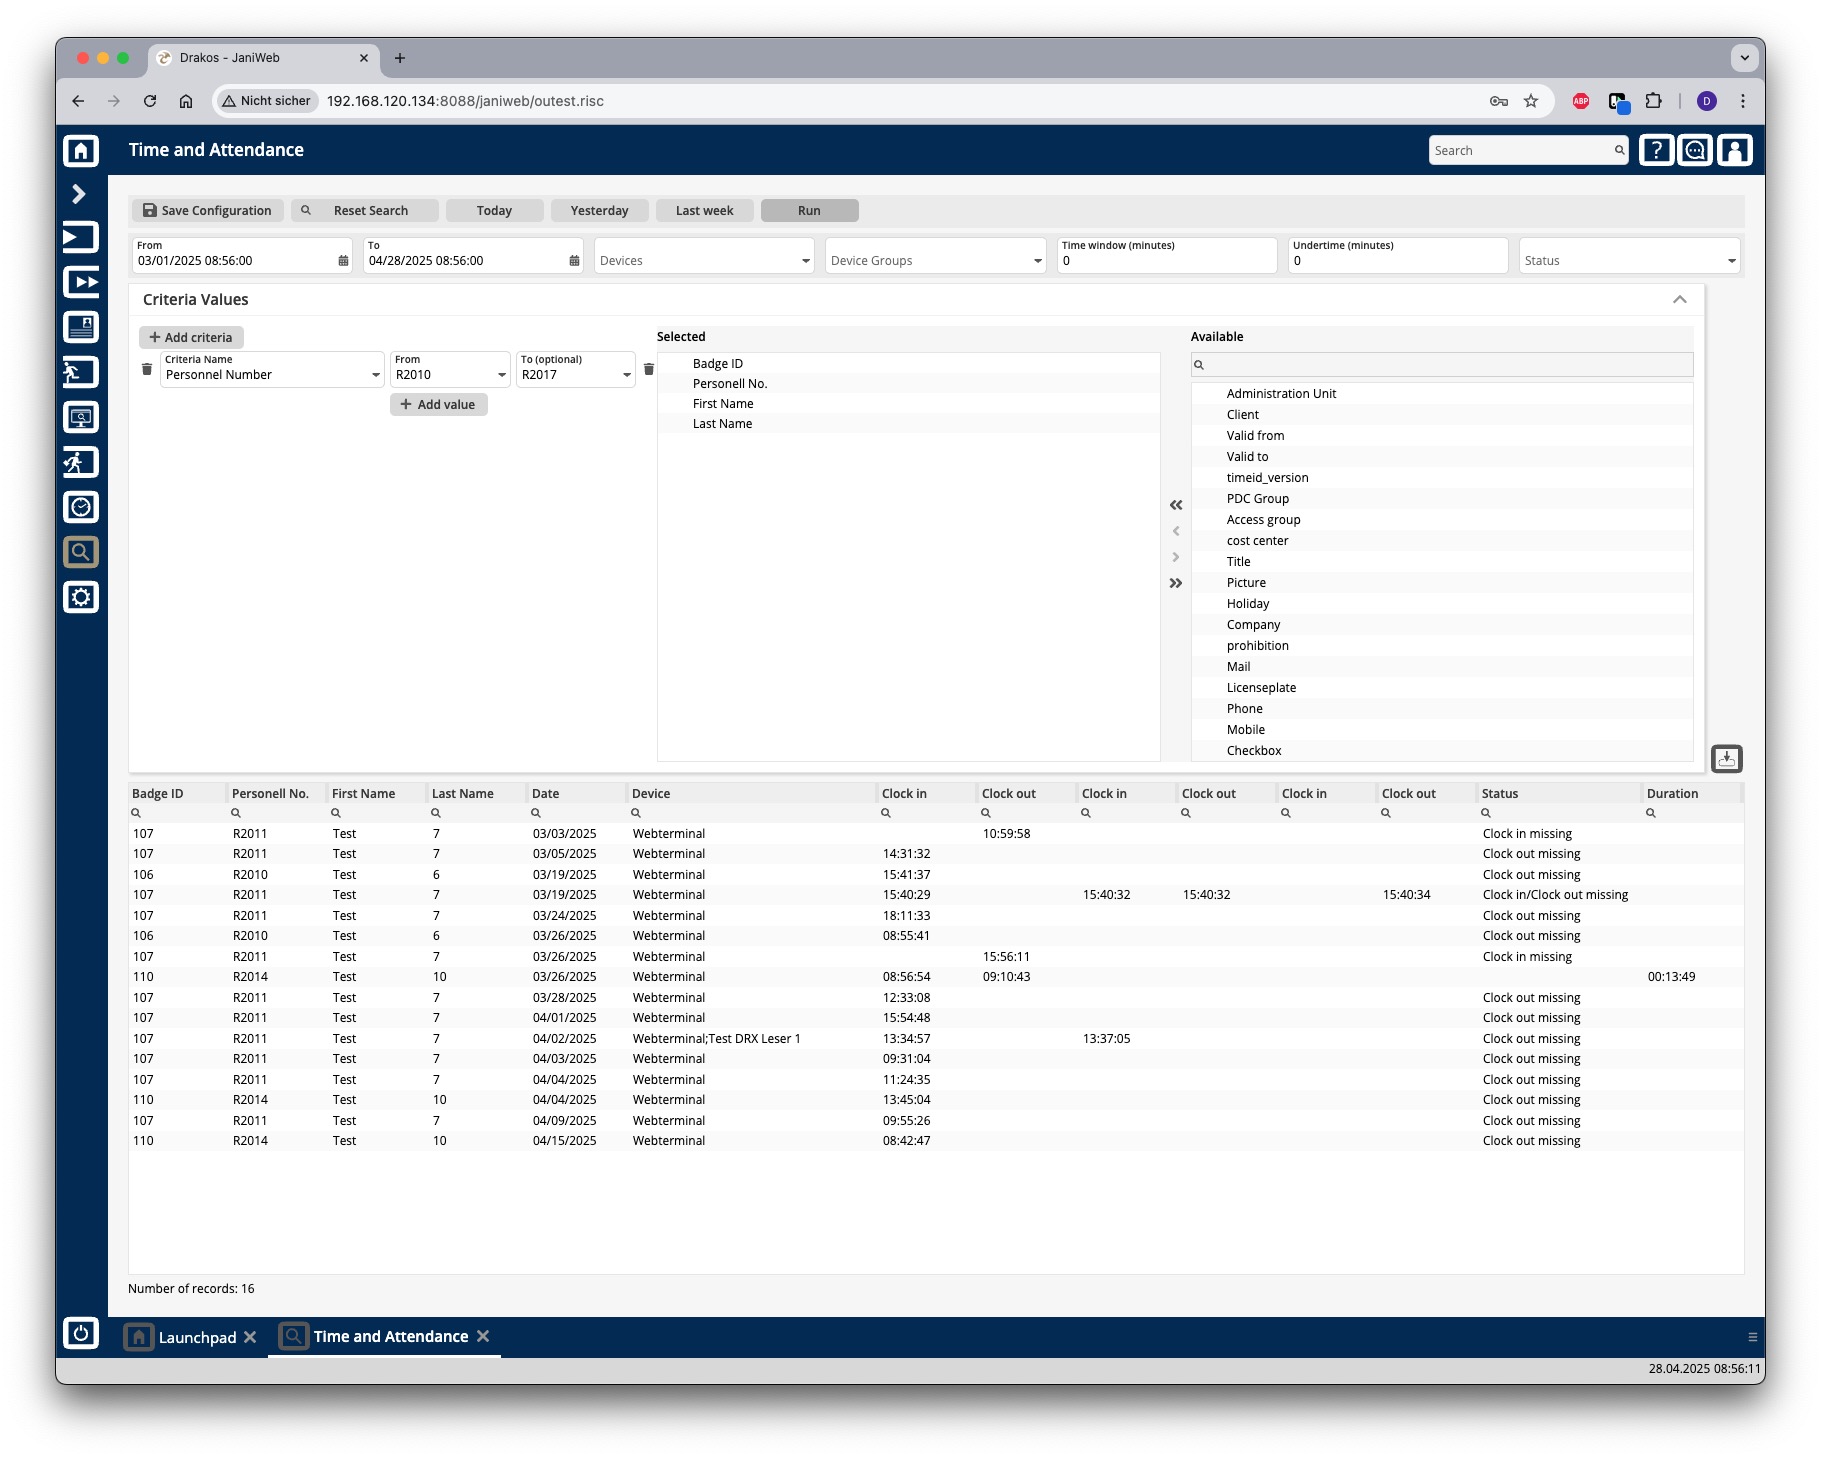Image resolution: width=1821 pixels, height=1458 pixels.
Task: Open the chat support icon
Action: tap(1695, 150)
